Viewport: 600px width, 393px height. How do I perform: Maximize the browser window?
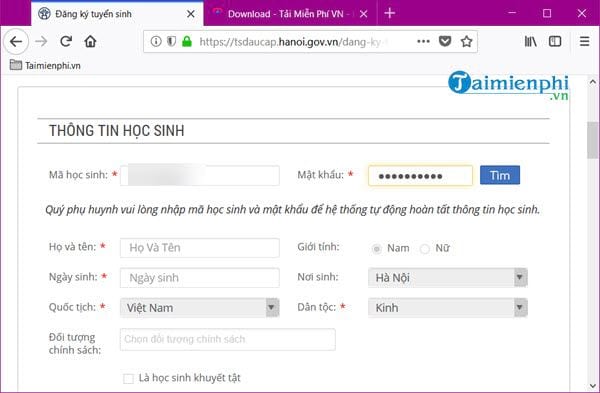pos(547,13)
